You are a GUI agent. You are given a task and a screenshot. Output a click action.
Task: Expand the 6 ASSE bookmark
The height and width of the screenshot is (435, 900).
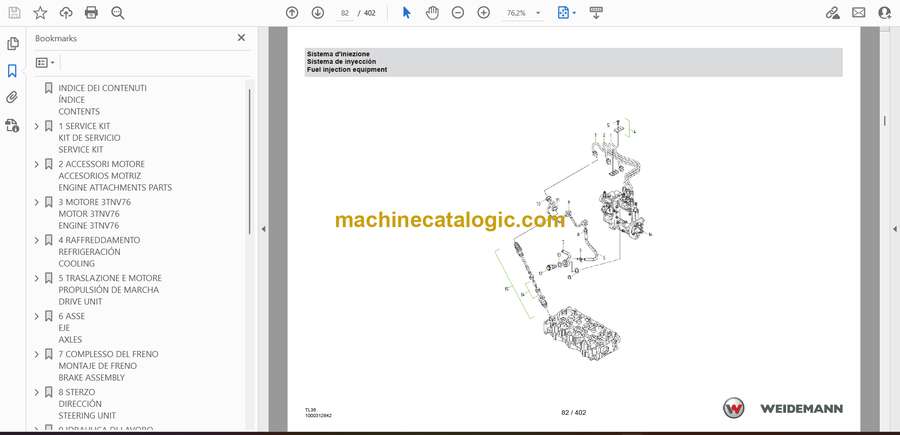(x=37, y=316)
